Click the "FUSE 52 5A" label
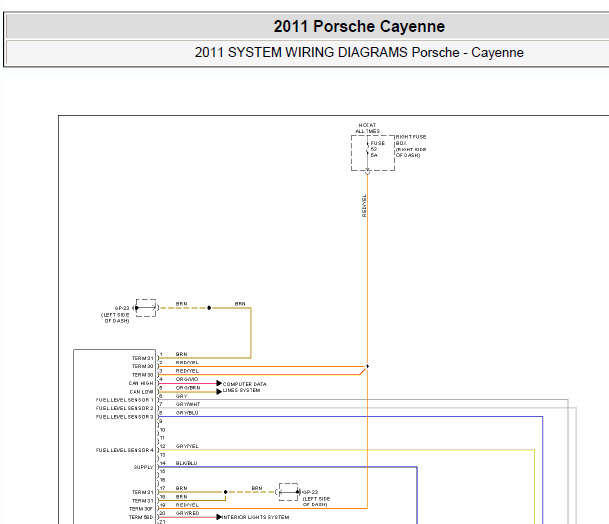Screen dimensions: 609x524 378,149
